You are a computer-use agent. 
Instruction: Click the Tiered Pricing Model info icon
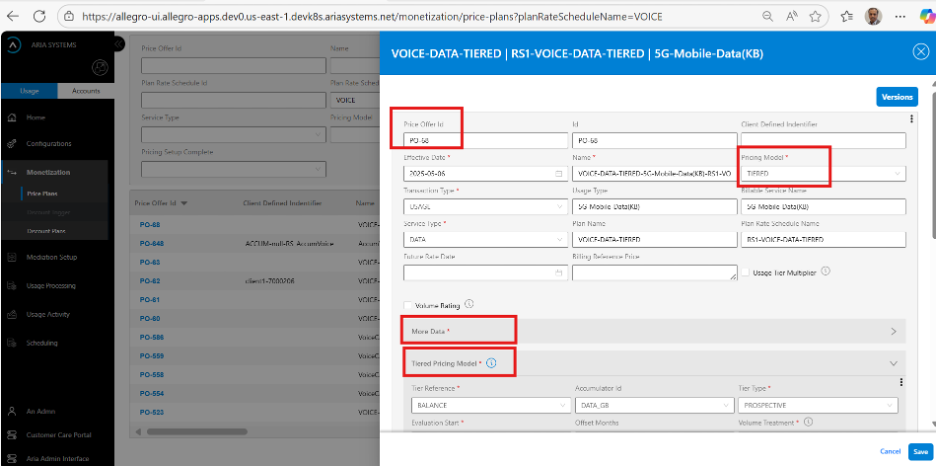[491, 363]
